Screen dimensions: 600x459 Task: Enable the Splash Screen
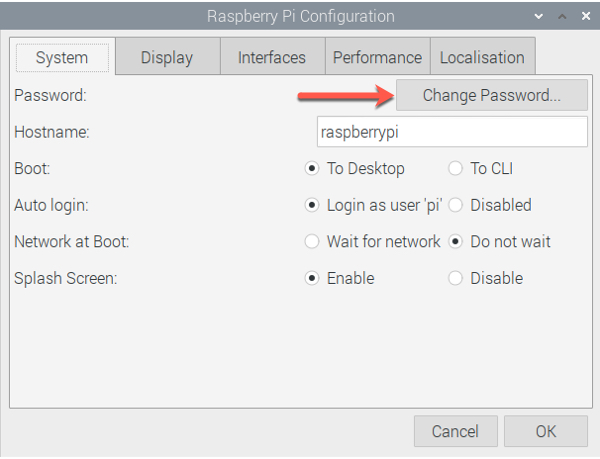tap(311, 278)
